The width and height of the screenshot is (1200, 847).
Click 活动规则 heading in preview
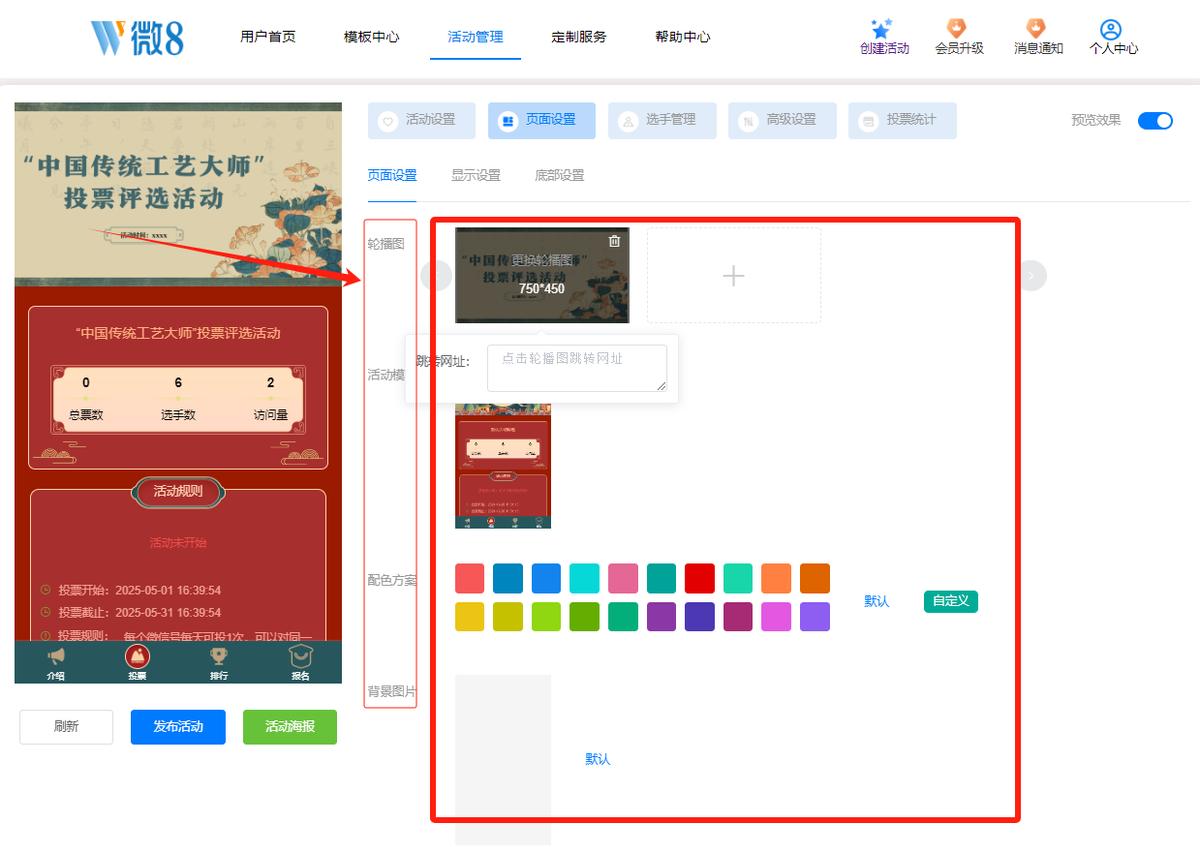click(178, 491)
